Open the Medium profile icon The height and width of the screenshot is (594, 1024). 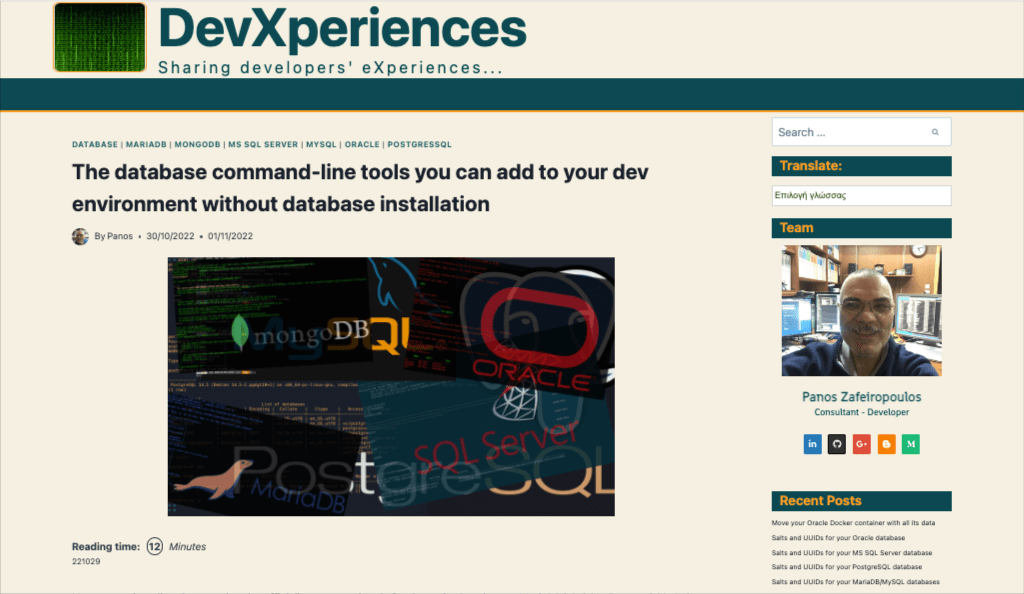910,444
